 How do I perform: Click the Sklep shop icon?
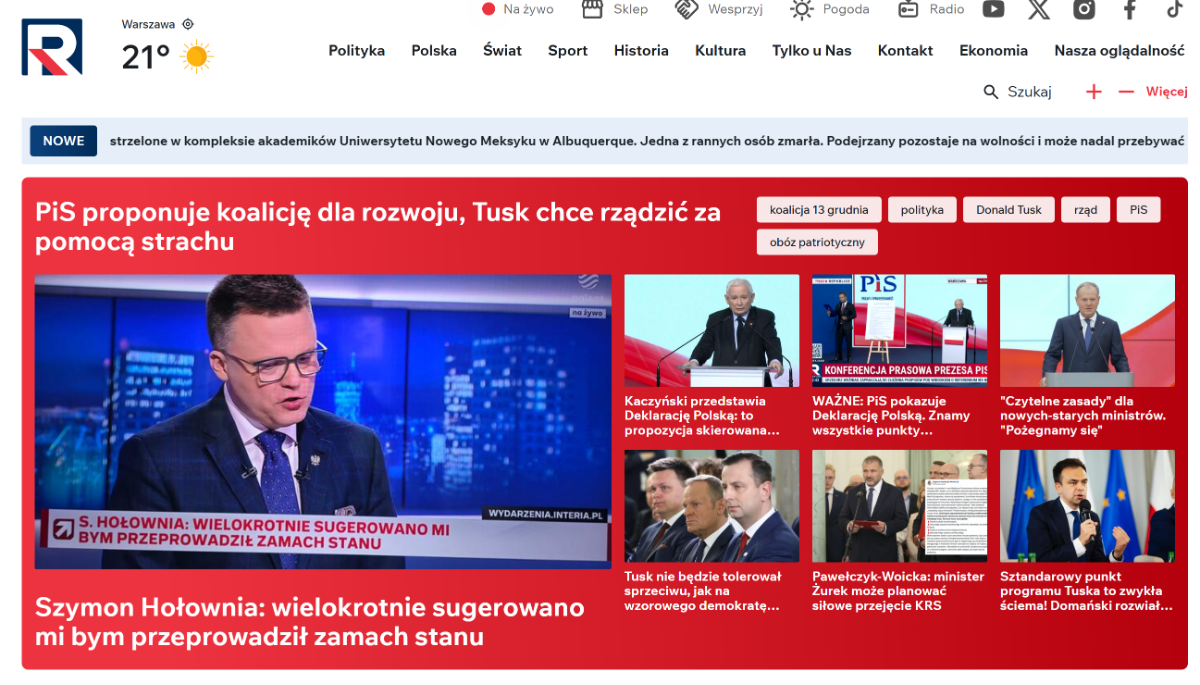[x=593, y=10]
